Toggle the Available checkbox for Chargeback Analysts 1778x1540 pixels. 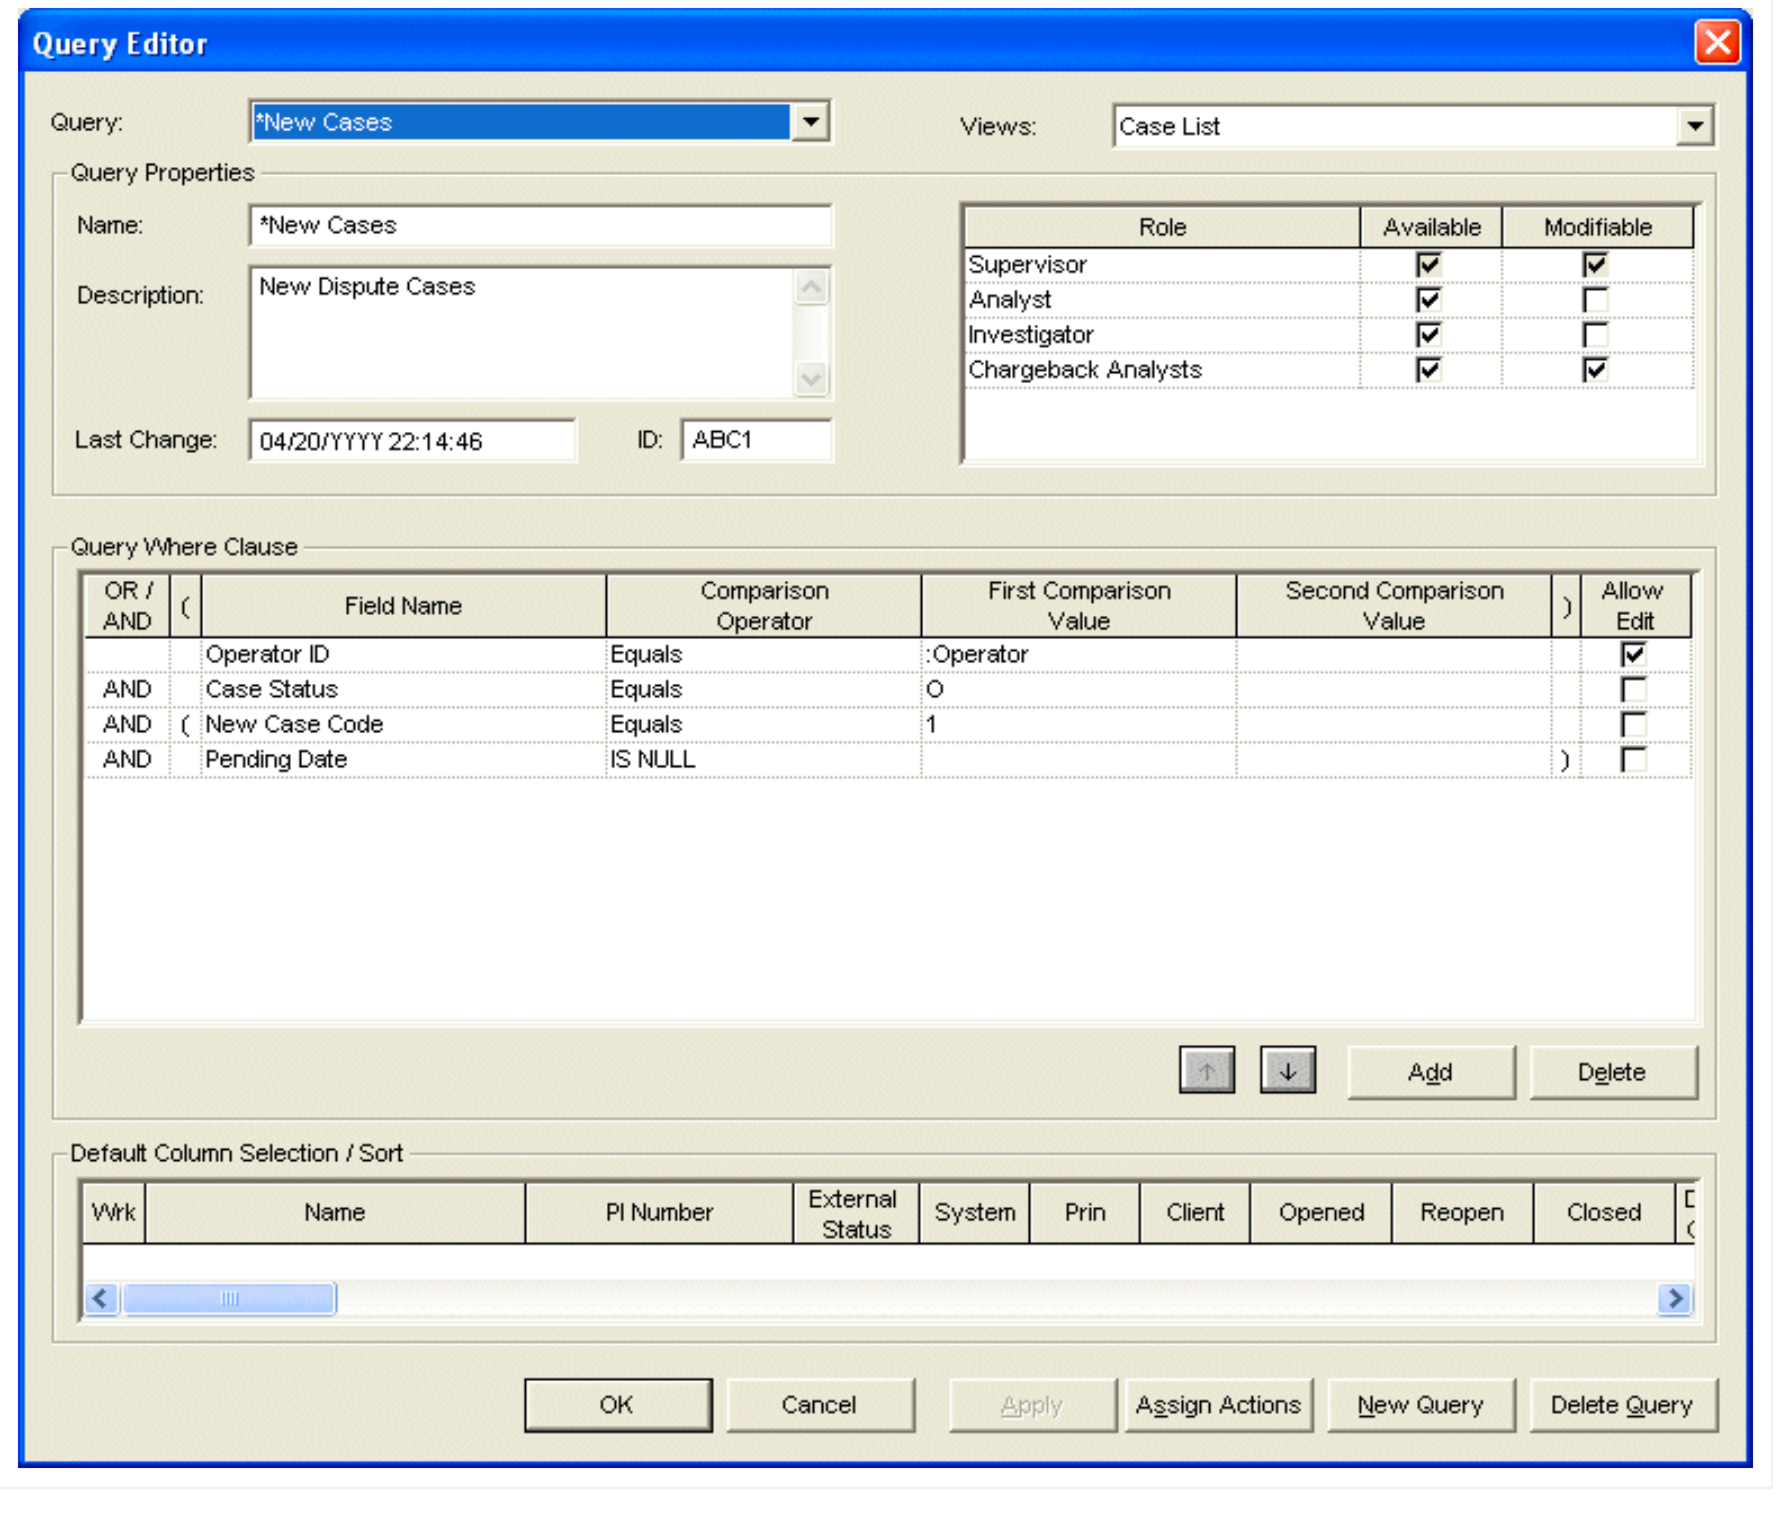pyautogui.click(x=1428, y=370)
